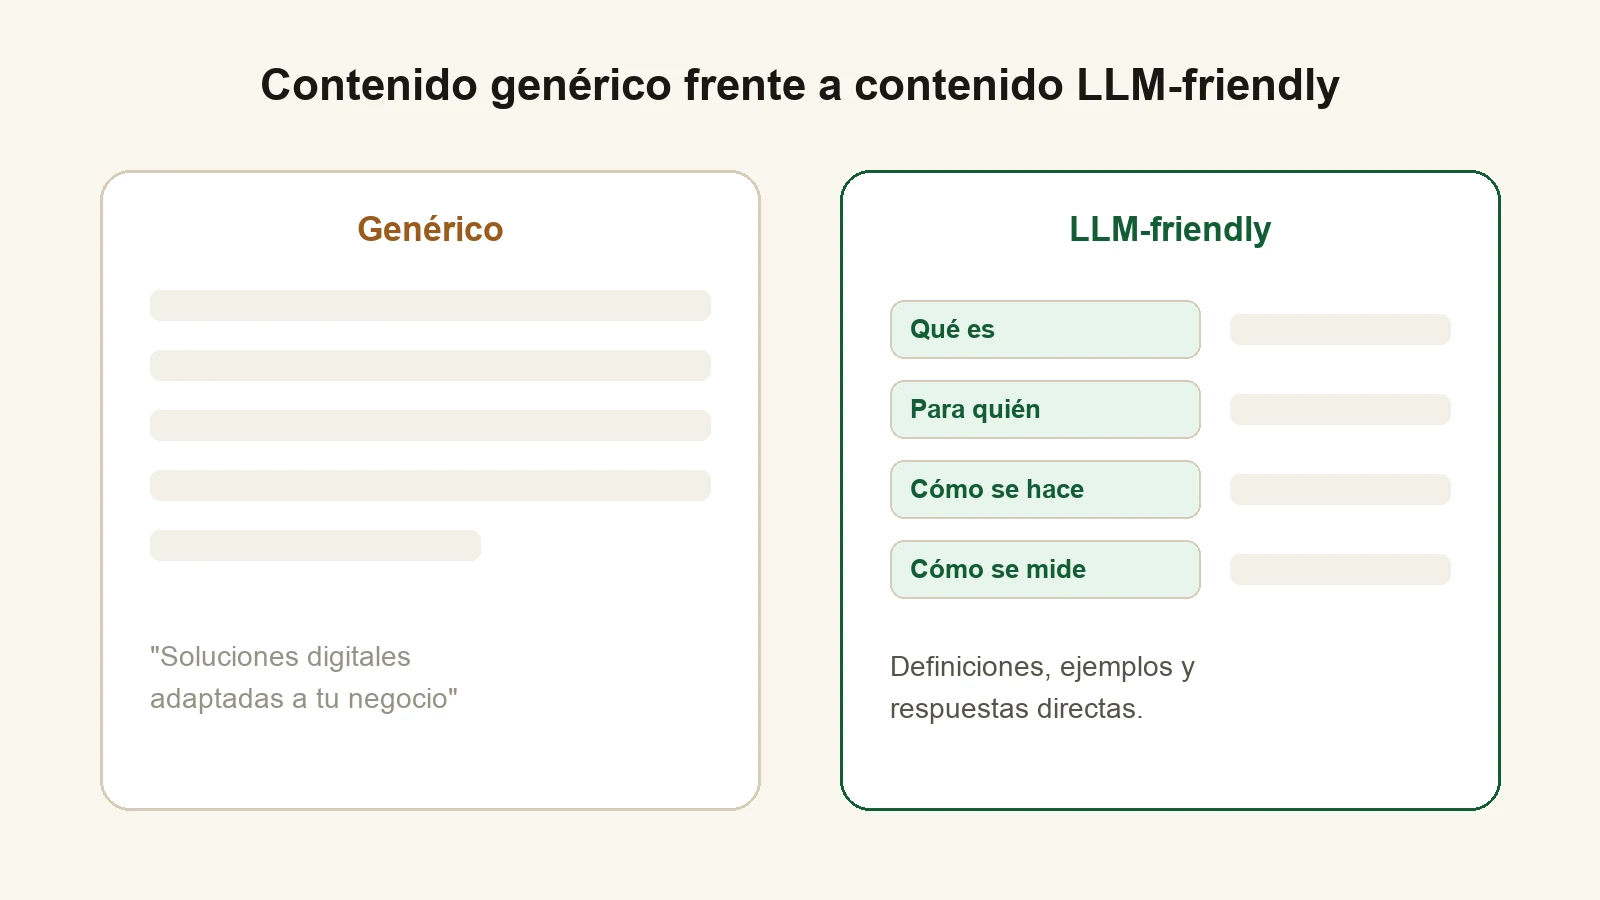The height and width of the screenshot is (900, 1600).
Task: Click the main title 'Contenido genérico frente a contenido LLM-friendly'
Action: [x=800, y=85]
